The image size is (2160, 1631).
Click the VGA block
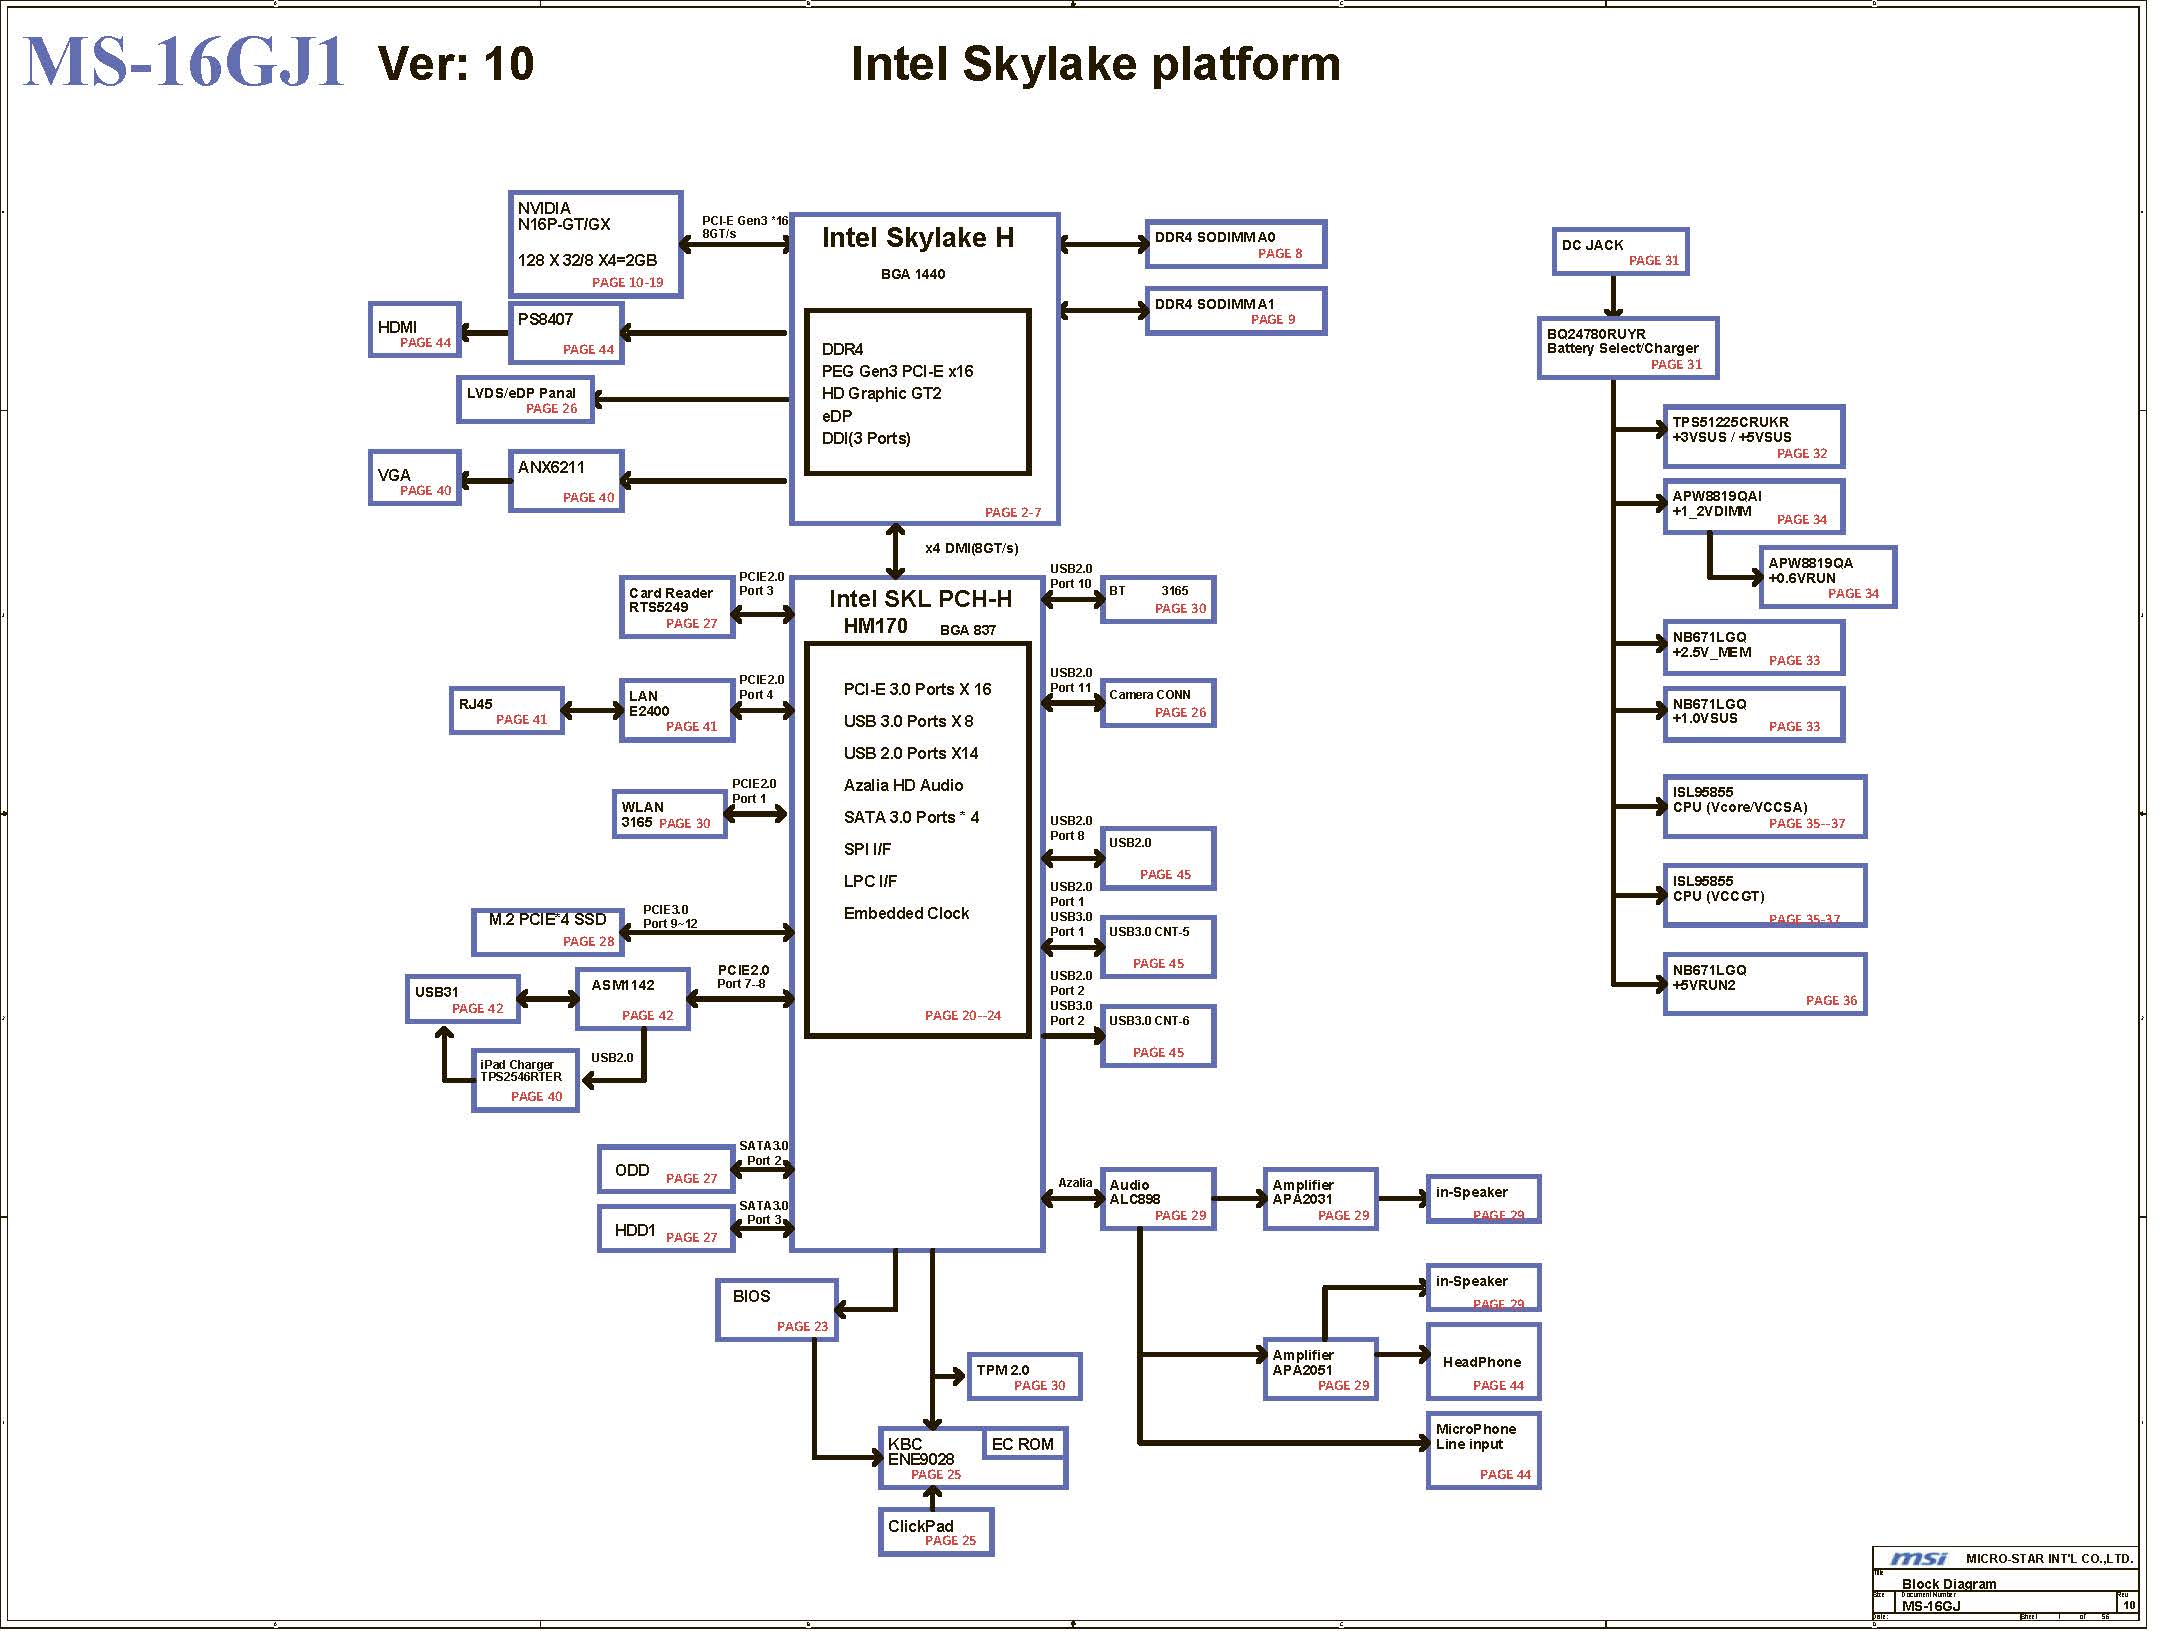click(415, 477)
